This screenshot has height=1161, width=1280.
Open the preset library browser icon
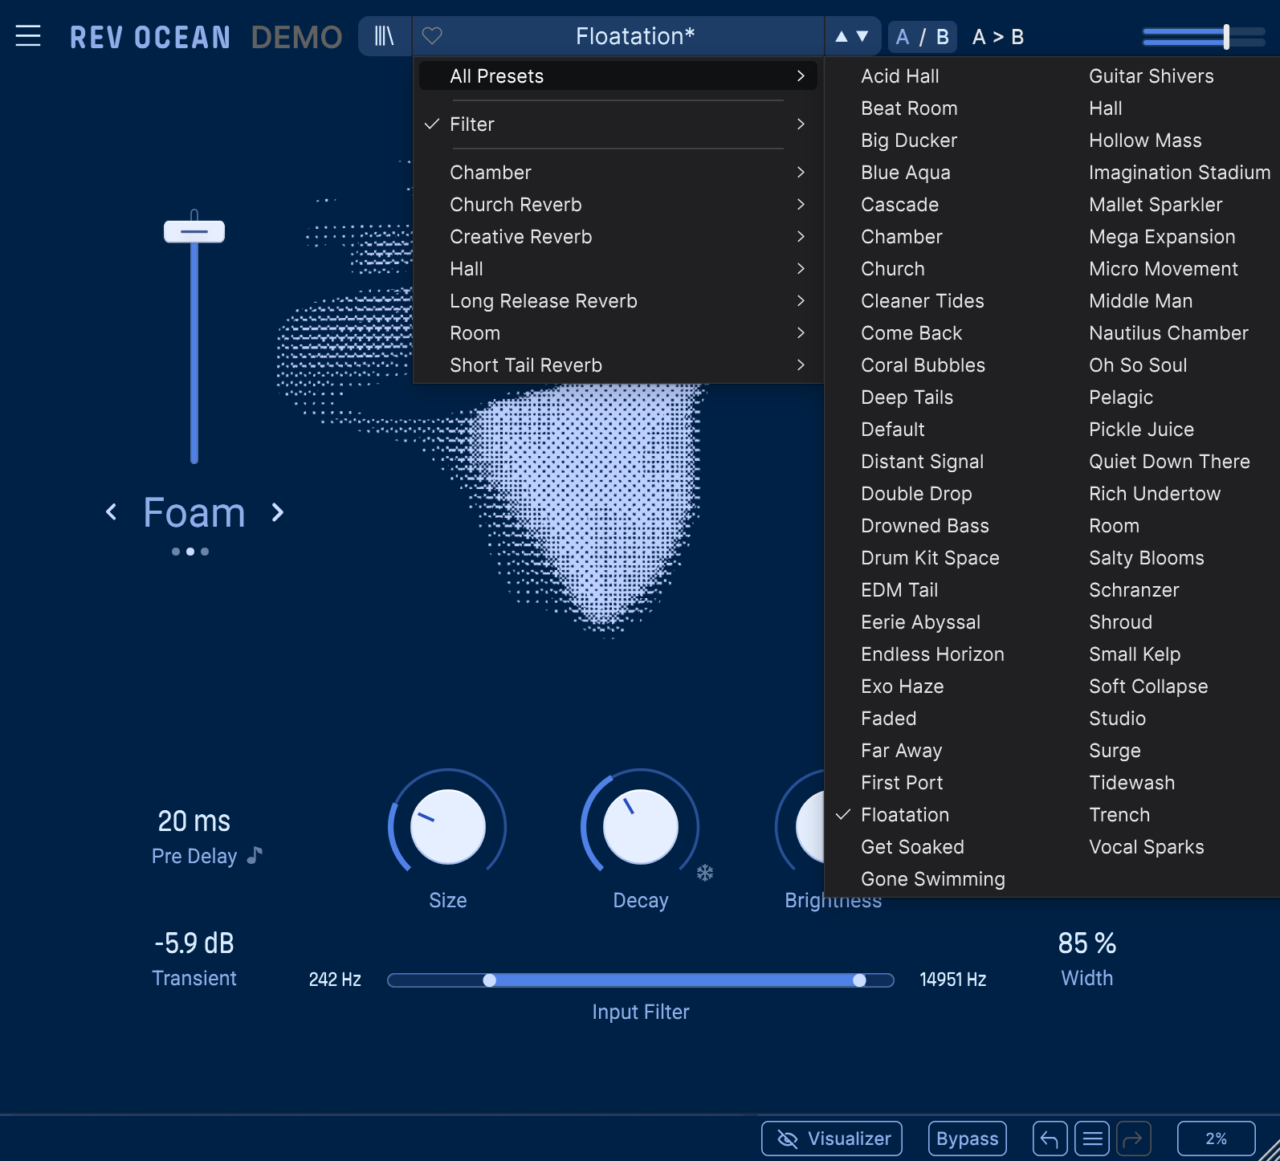click(x=384, y=37)
